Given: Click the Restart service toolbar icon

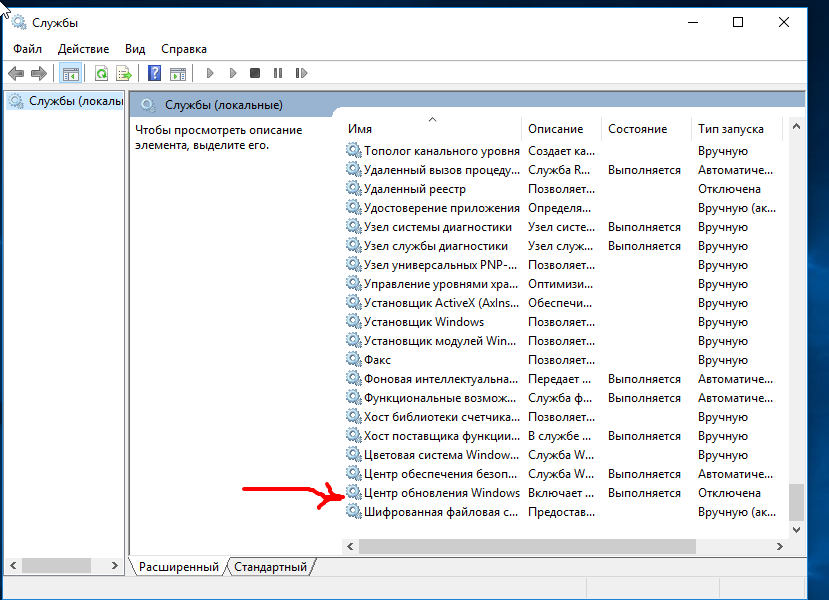Looking at the screenshot, I should point(300,73).
